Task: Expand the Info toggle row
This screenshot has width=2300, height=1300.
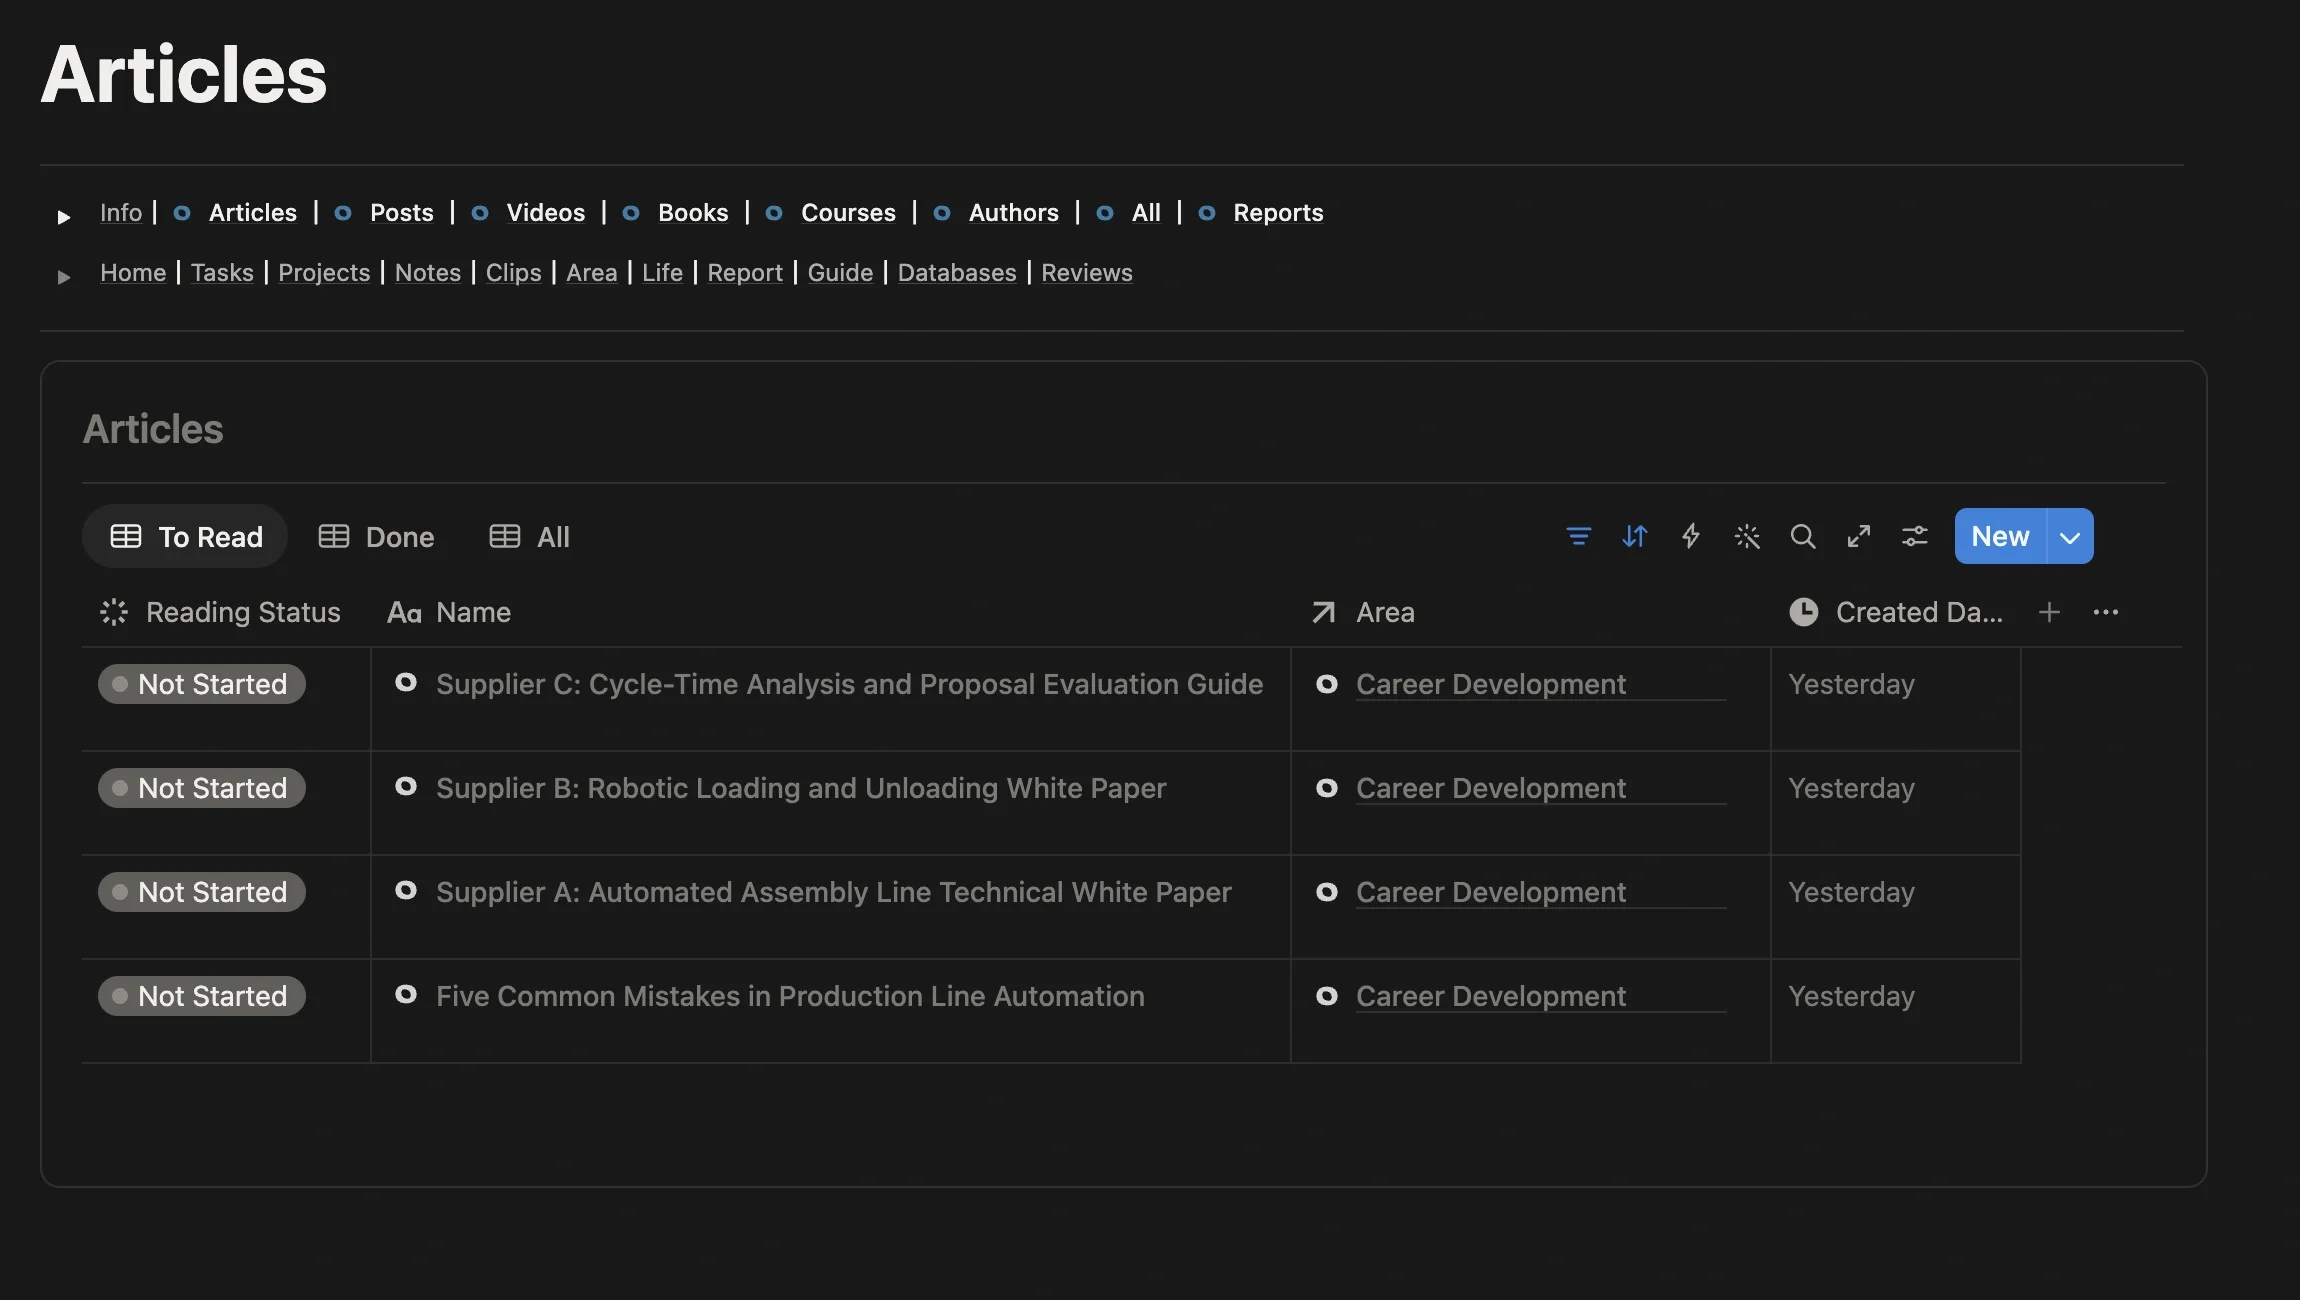Action: click(x=64, y=216)
